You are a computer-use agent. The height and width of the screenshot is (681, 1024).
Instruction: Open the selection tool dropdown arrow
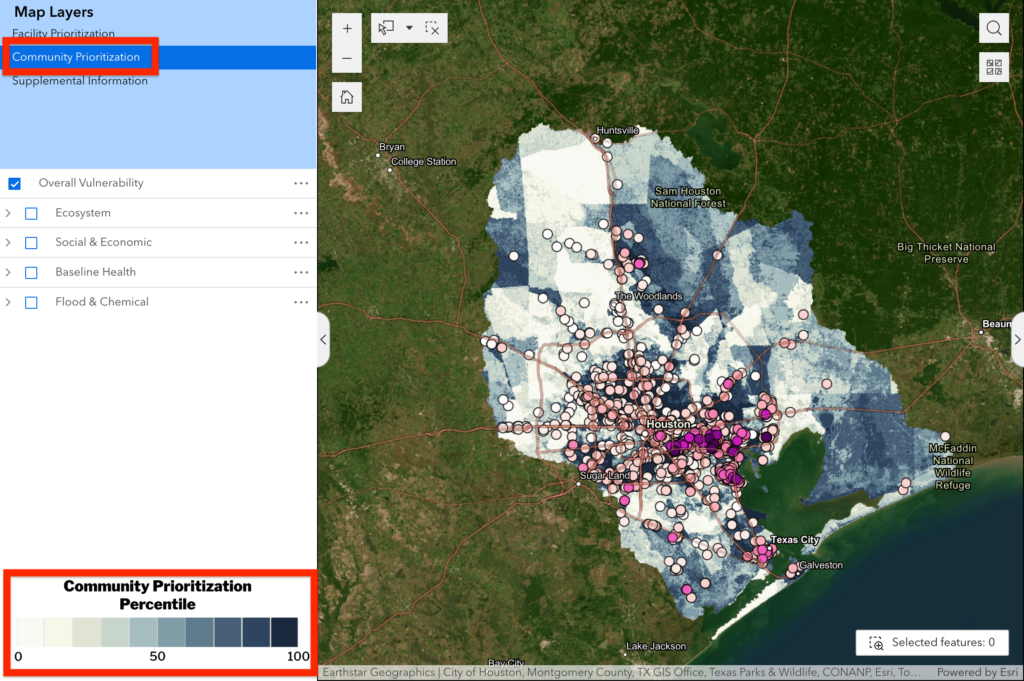(x=410, y=28)
